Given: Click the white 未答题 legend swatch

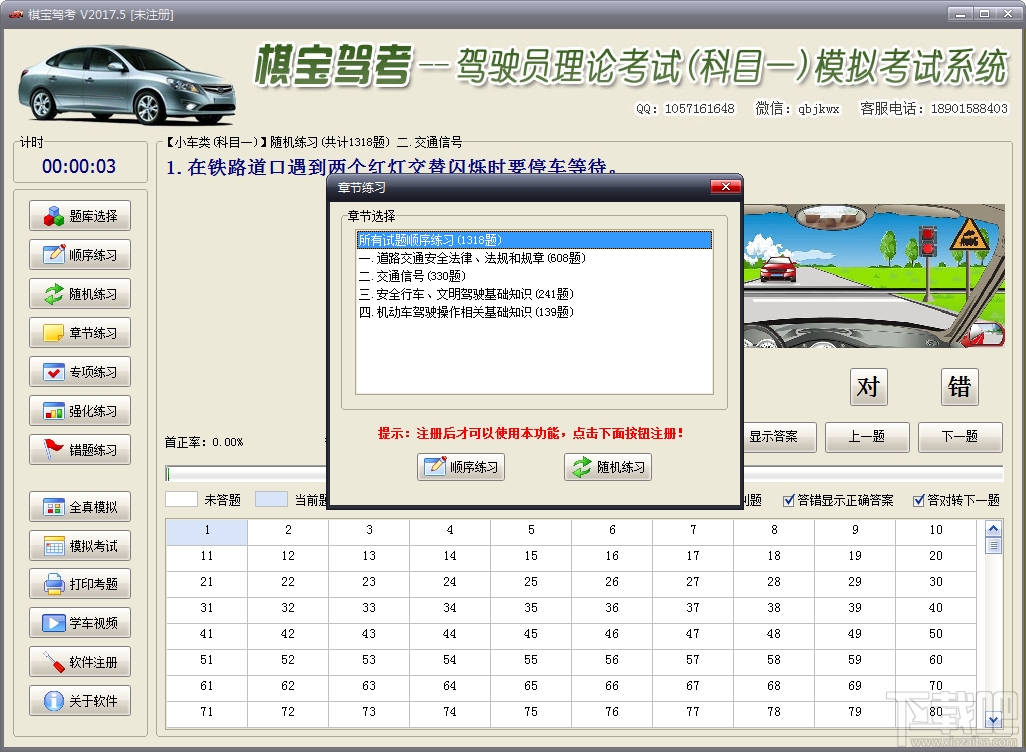Looking at the screenshot, I should (x=181, y=499).
